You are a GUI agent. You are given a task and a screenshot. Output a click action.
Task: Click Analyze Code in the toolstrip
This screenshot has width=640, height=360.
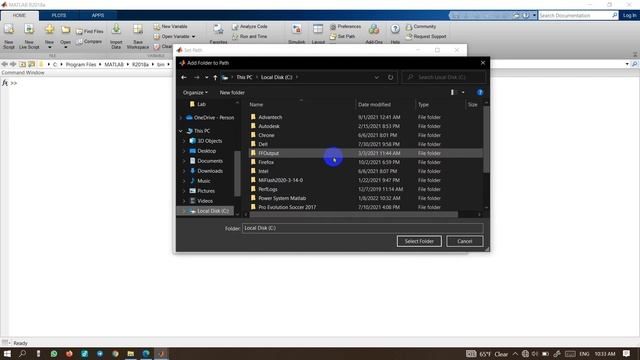250,27
